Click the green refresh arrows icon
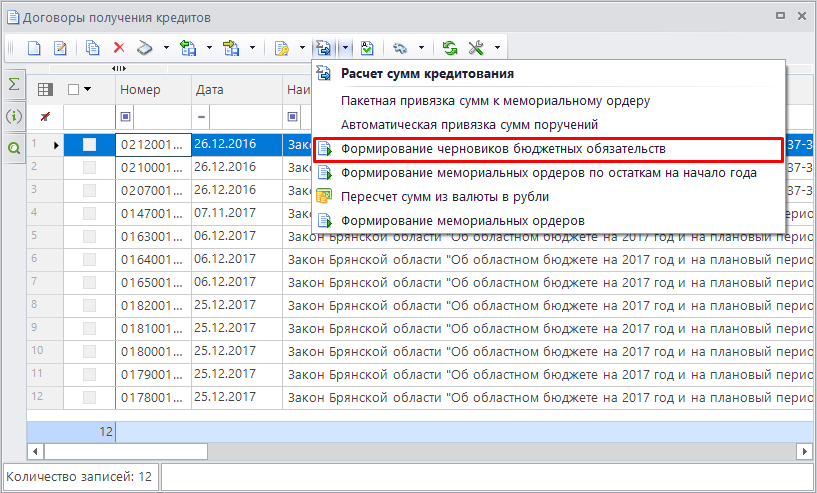This screenshot has height=493, width=817. [x=450, y=47]
